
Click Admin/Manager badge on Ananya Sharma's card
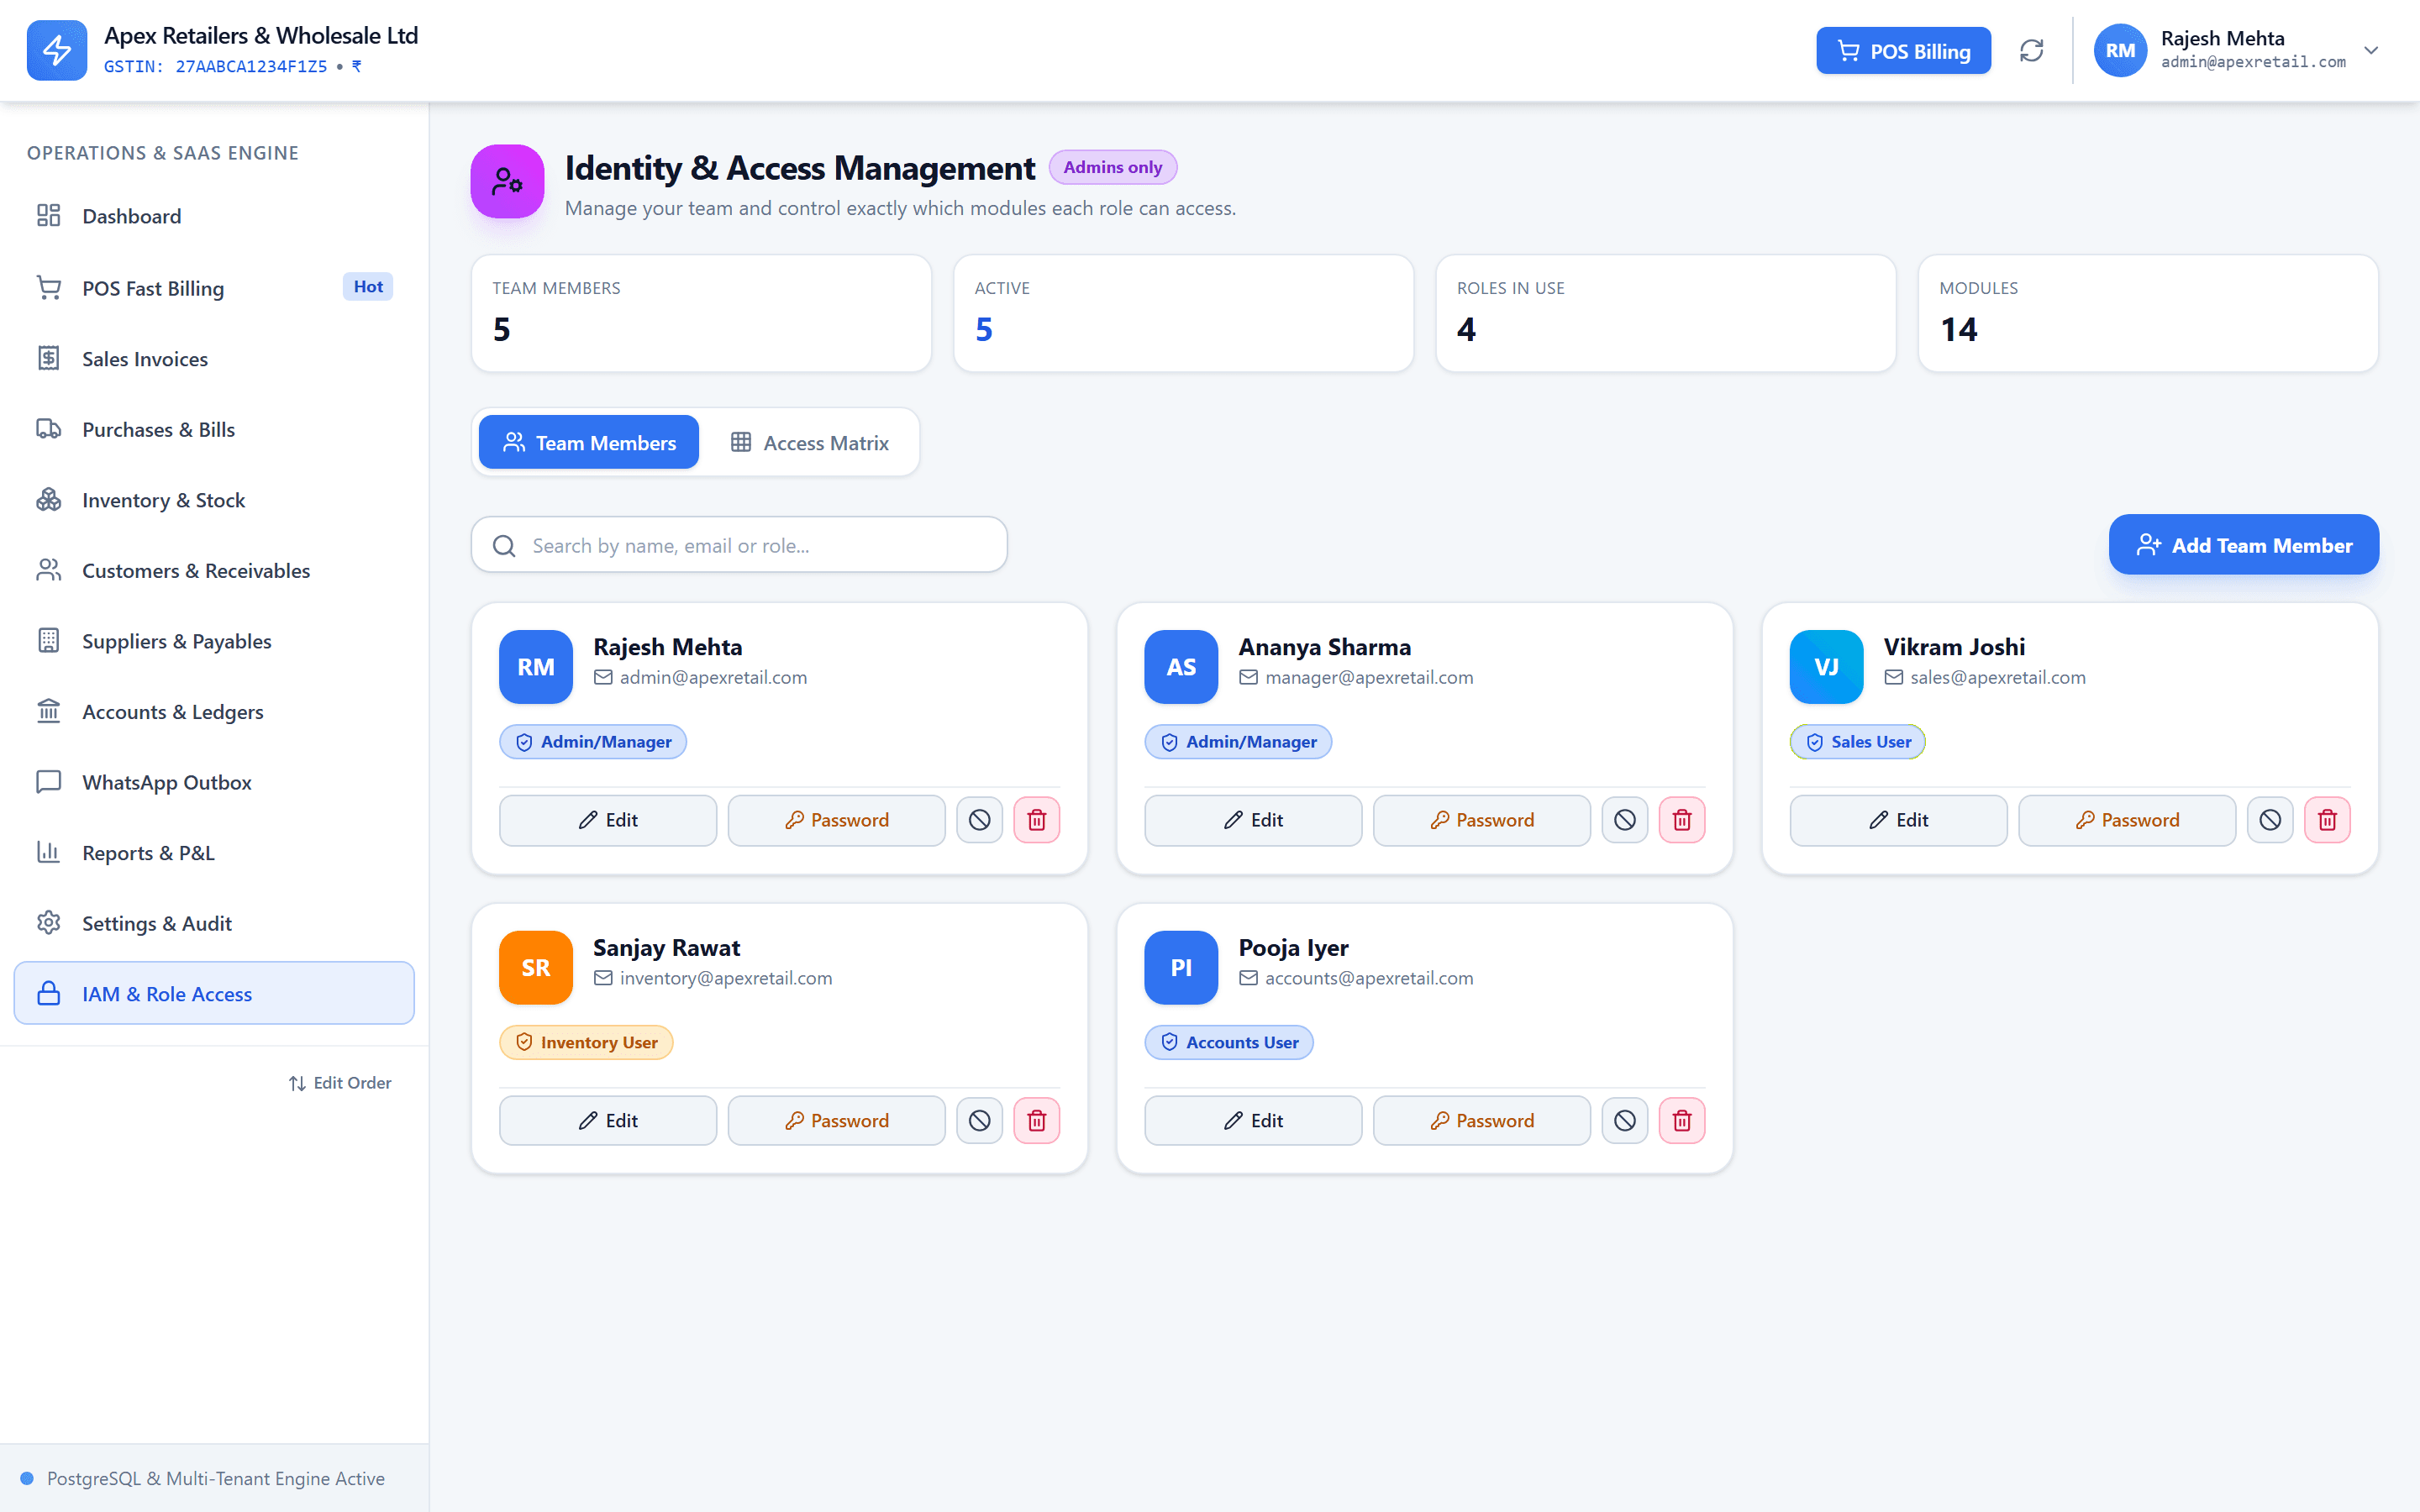tap(1238, 742)
